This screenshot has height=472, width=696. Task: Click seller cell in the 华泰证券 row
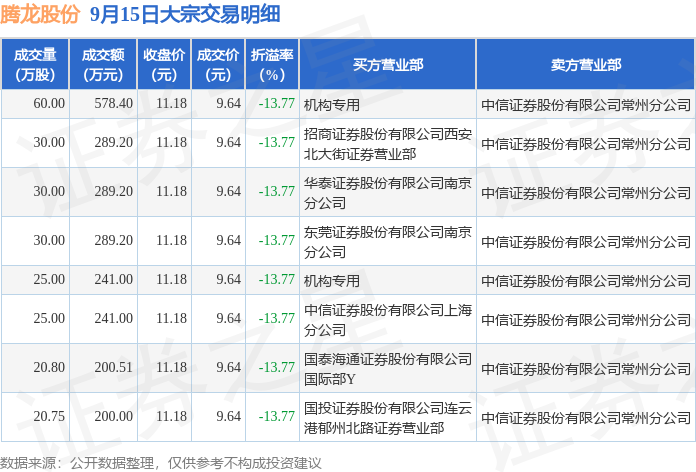[586, 193]
